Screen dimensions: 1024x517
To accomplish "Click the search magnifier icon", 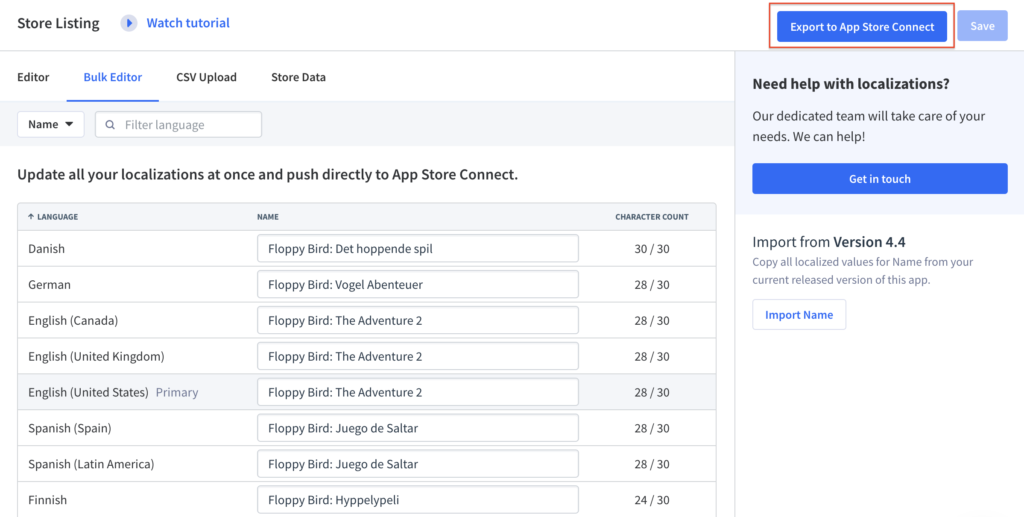I will [x=110, y=125].
